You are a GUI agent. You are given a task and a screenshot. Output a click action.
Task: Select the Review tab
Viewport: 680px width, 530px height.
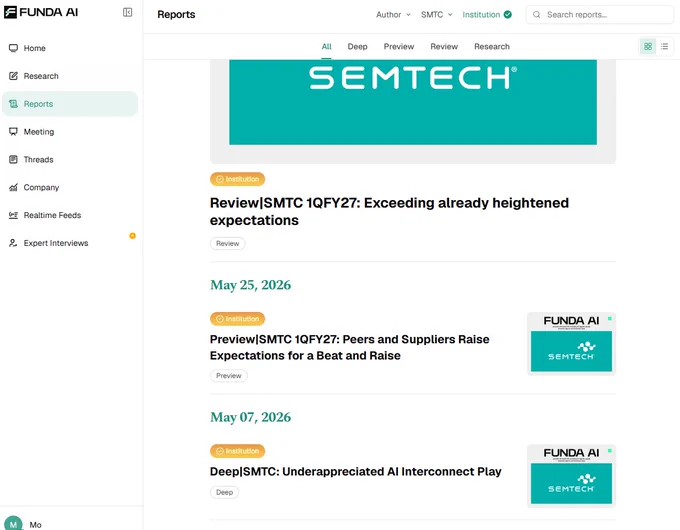(444, 46)
